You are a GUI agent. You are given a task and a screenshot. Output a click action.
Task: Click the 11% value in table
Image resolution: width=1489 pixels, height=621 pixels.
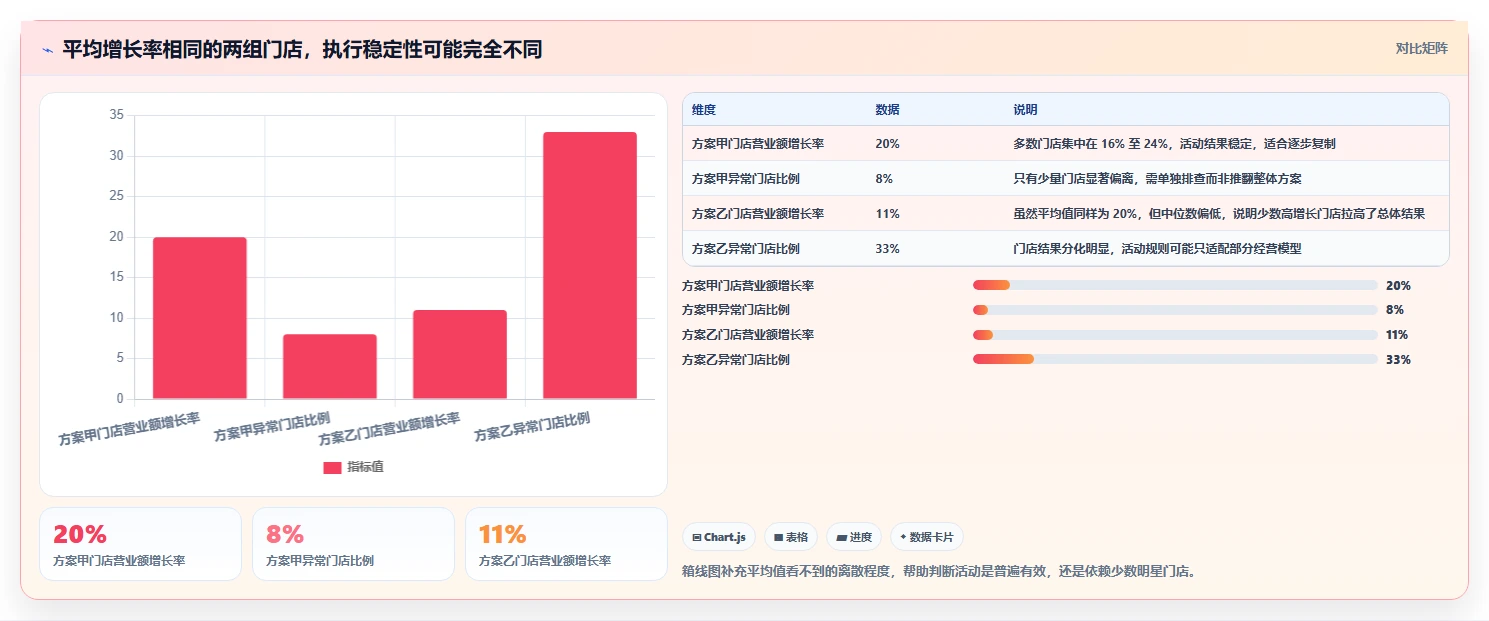coord(887,214)
